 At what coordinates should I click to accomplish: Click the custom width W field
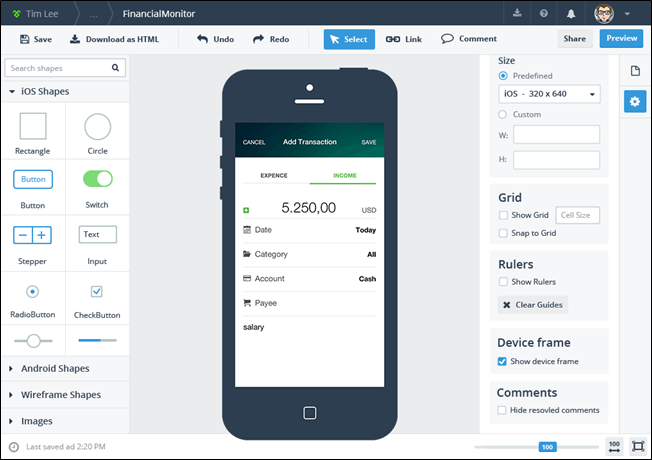click(556, 135)
